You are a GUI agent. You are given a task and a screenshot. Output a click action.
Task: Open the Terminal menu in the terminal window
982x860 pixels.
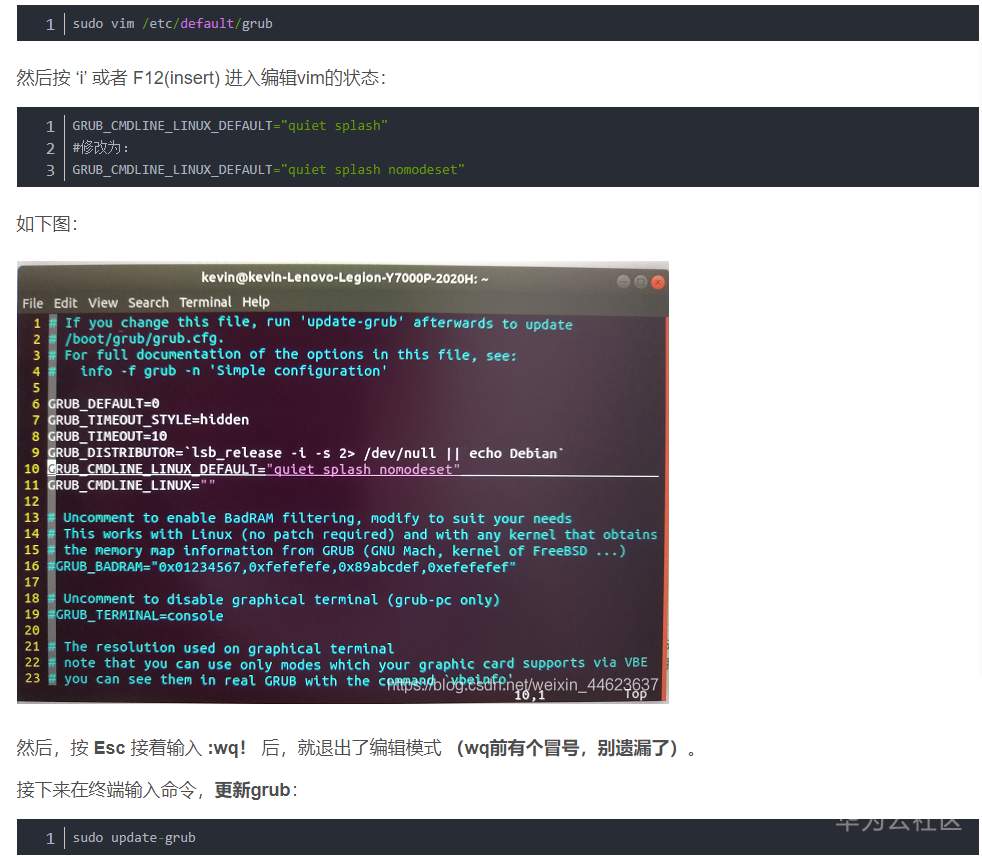point(205,302)
